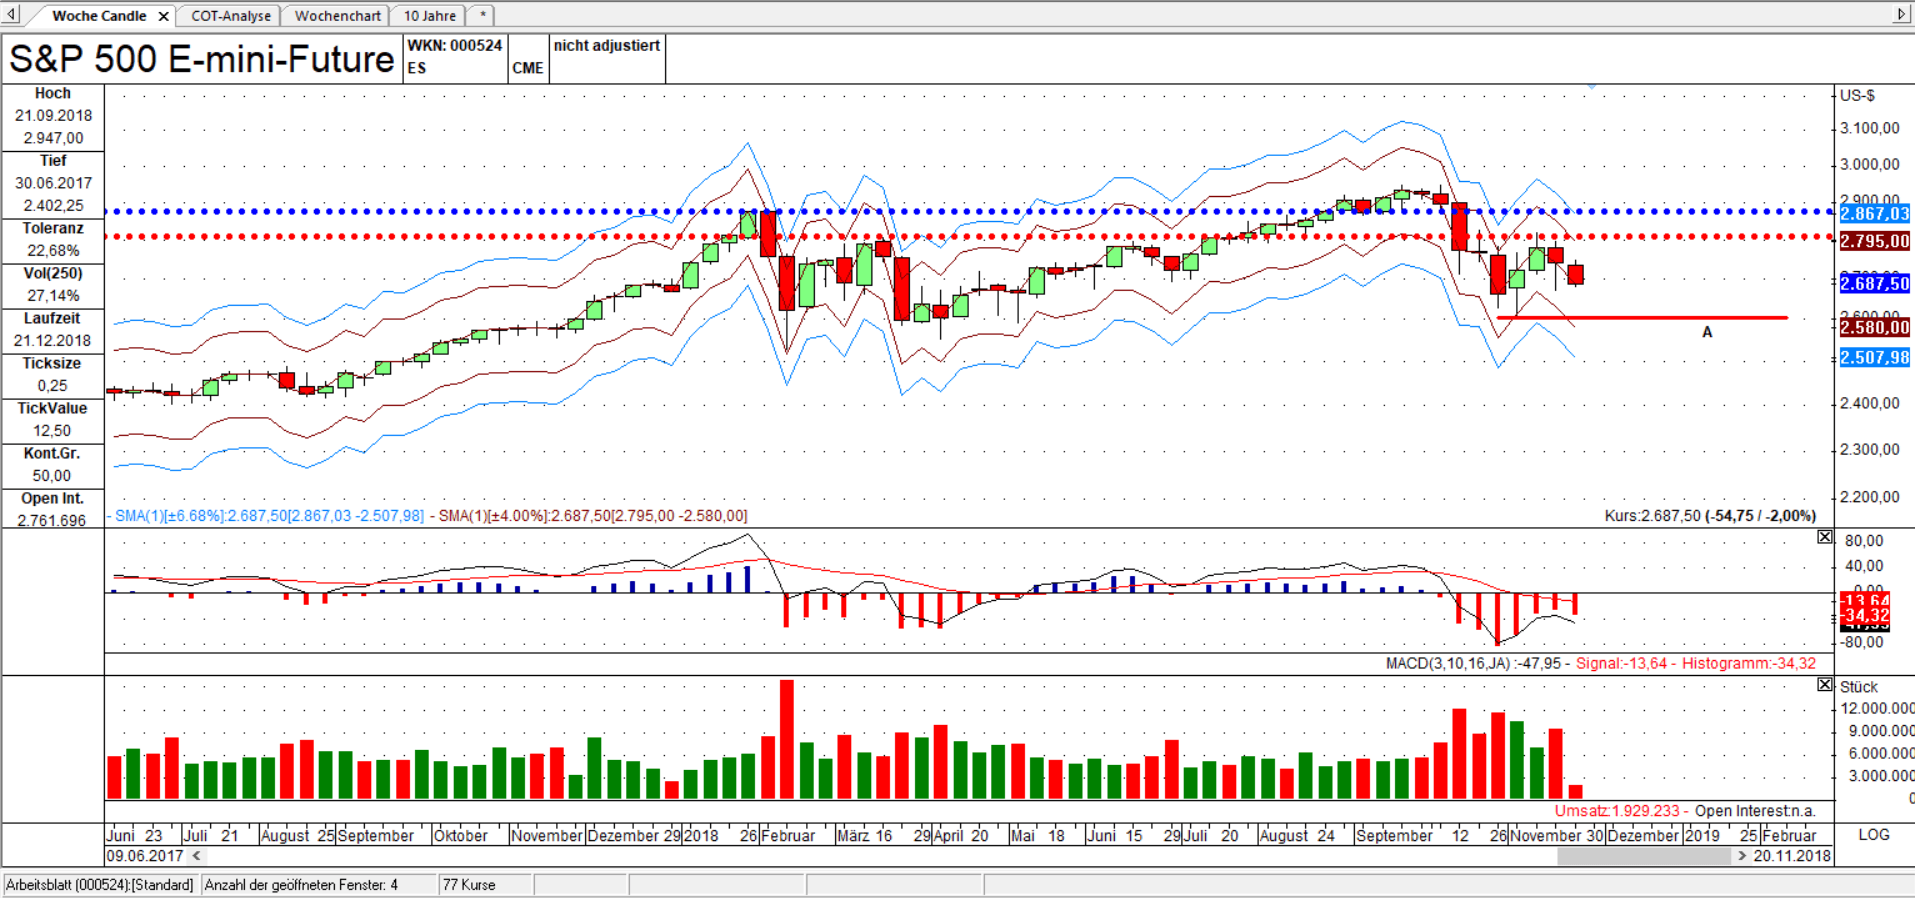Click the Kont.Gr. value 50,00
1915x898 pixels.
pyautogui.click(x=52, y=475)
